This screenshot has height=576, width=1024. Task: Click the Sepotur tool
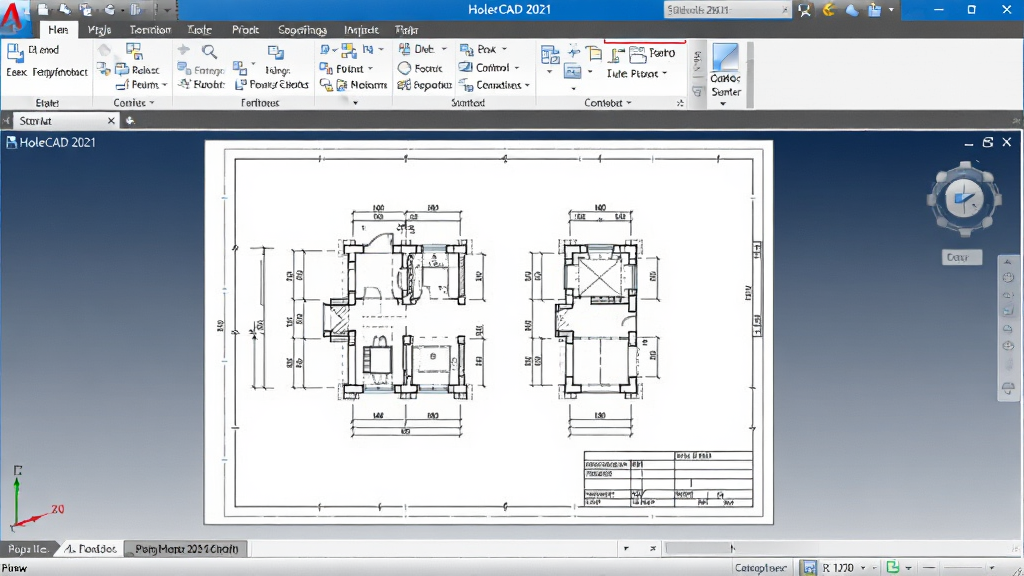point(424,85)
